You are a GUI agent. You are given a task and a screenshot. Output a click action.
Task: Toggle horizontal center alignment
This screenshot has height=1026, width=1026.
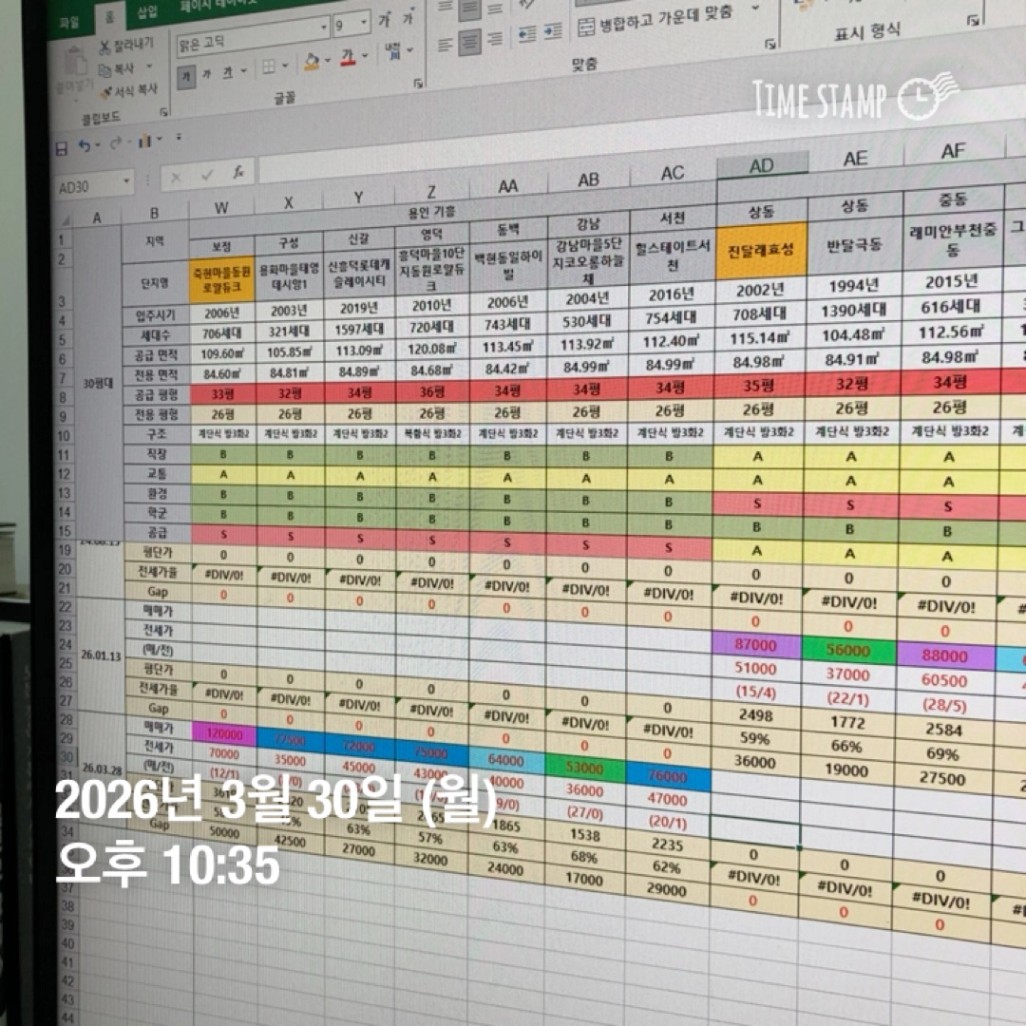click(469, 42)
